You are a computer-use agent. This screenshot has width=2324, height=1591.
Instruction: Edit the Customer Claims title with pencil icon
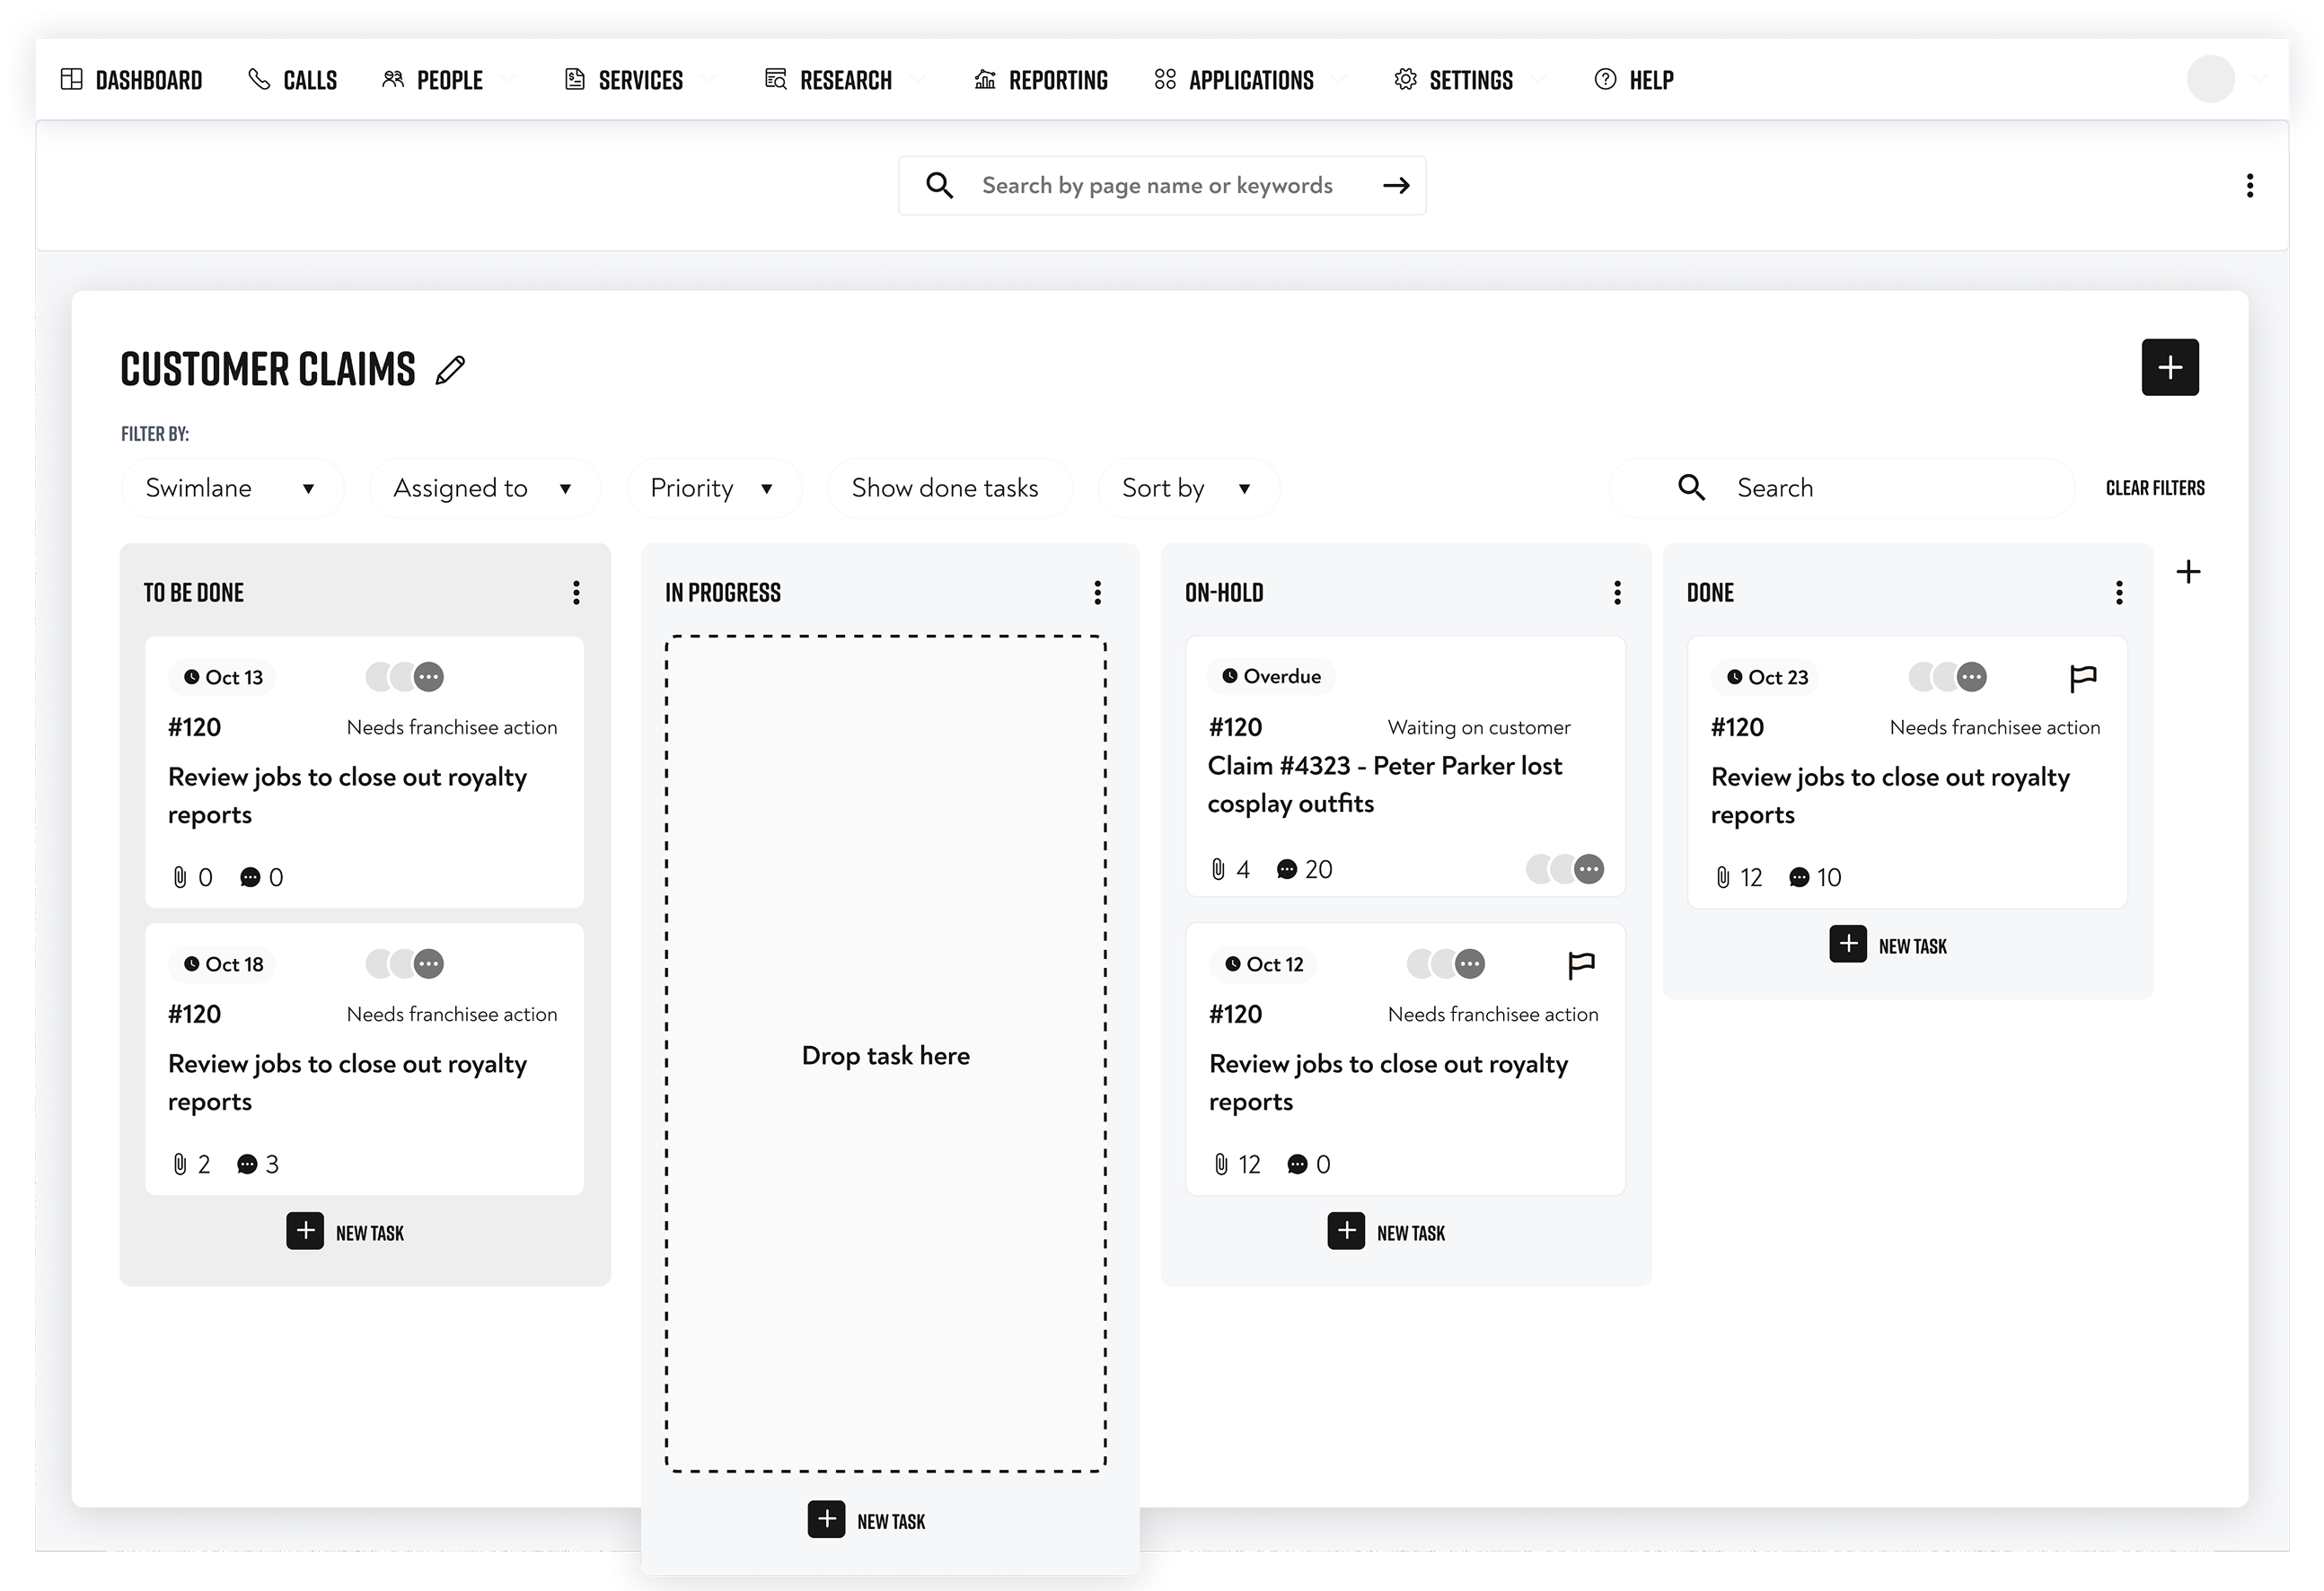pos(450,370)
